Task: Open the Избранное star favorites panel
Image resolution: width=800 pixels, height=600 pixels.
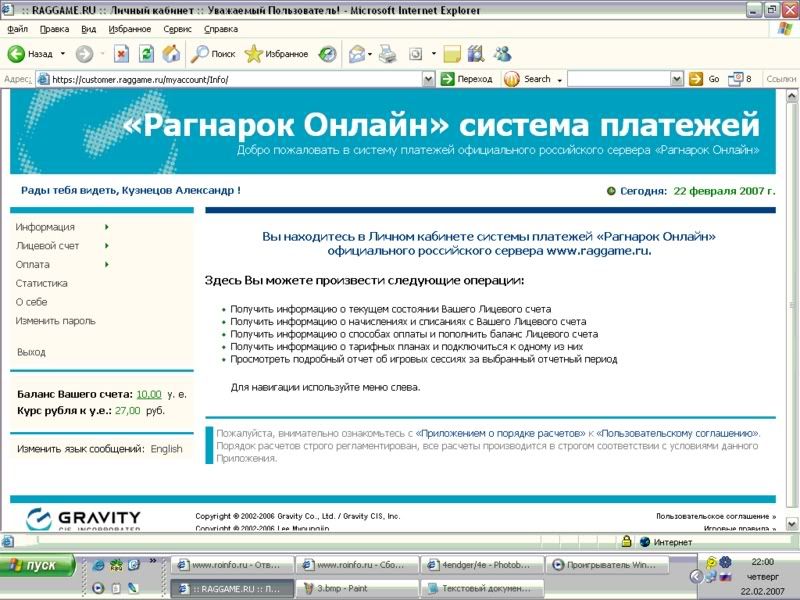Action: click(x=276, y=54)
